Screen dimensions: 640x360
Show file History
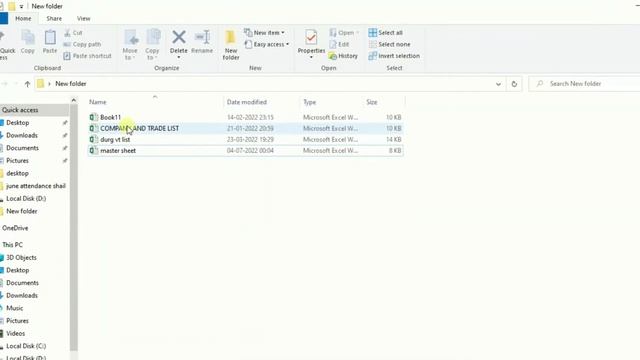(x=344, y=56)
